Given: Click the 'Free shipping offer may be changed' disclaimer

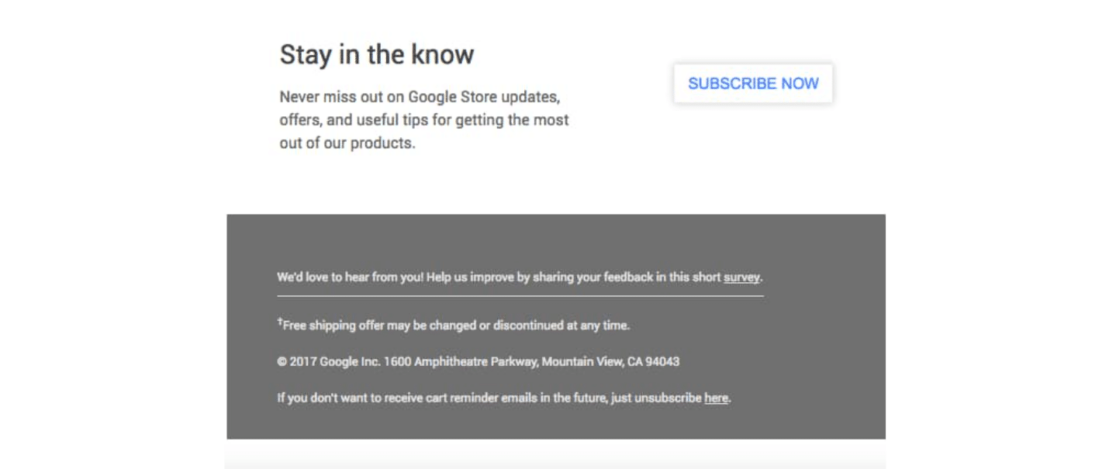Looking at the screenshot, I should (x=454, y=325).
